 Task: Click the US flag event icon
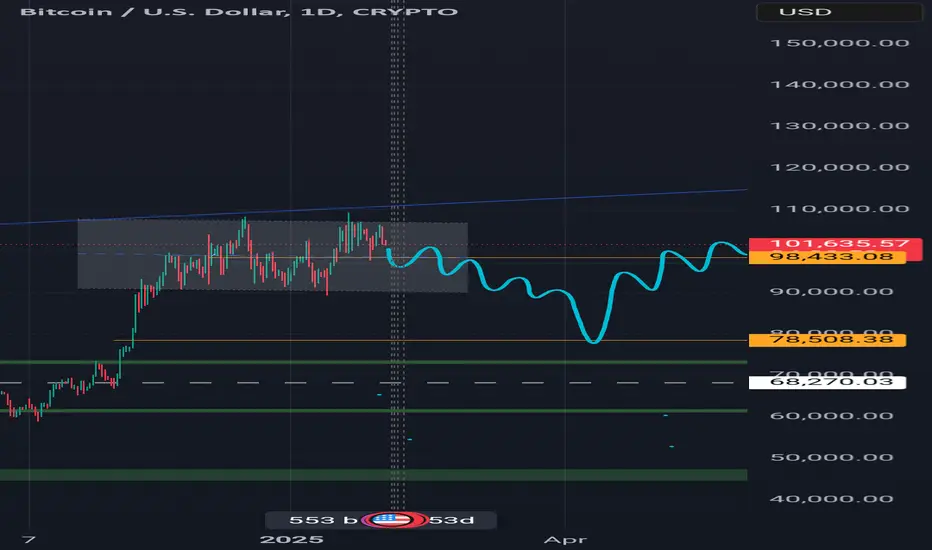pos(392,520)
